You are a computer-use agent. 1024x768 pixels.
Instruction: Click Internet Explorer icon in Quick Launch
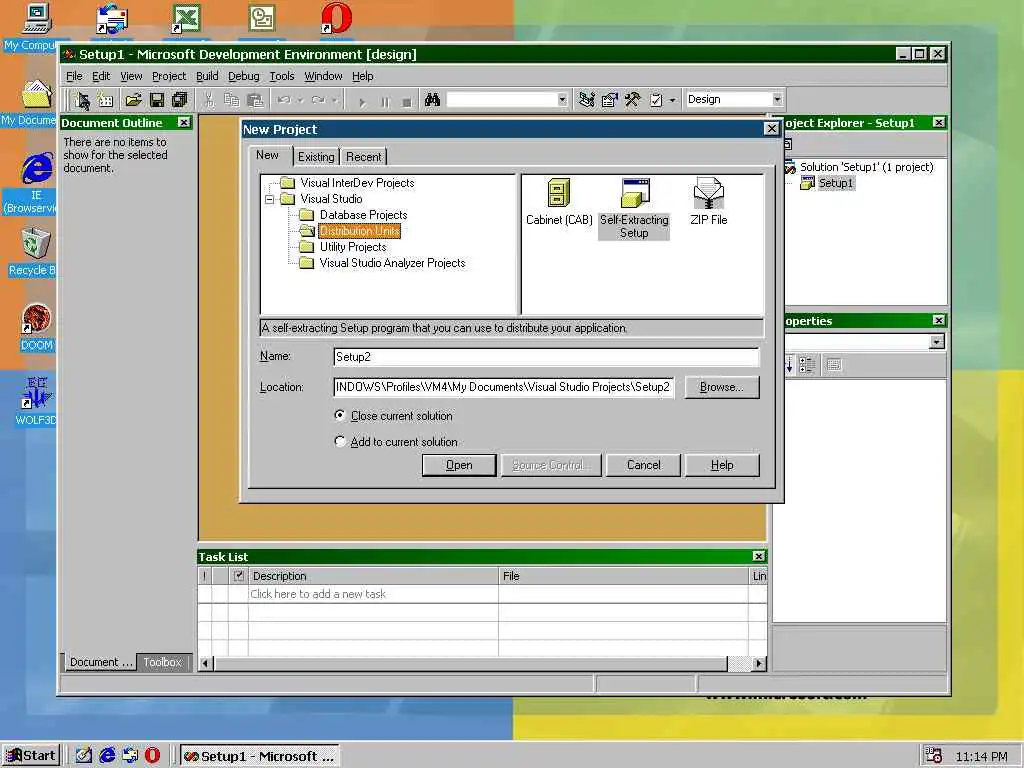tap(107, 756)
